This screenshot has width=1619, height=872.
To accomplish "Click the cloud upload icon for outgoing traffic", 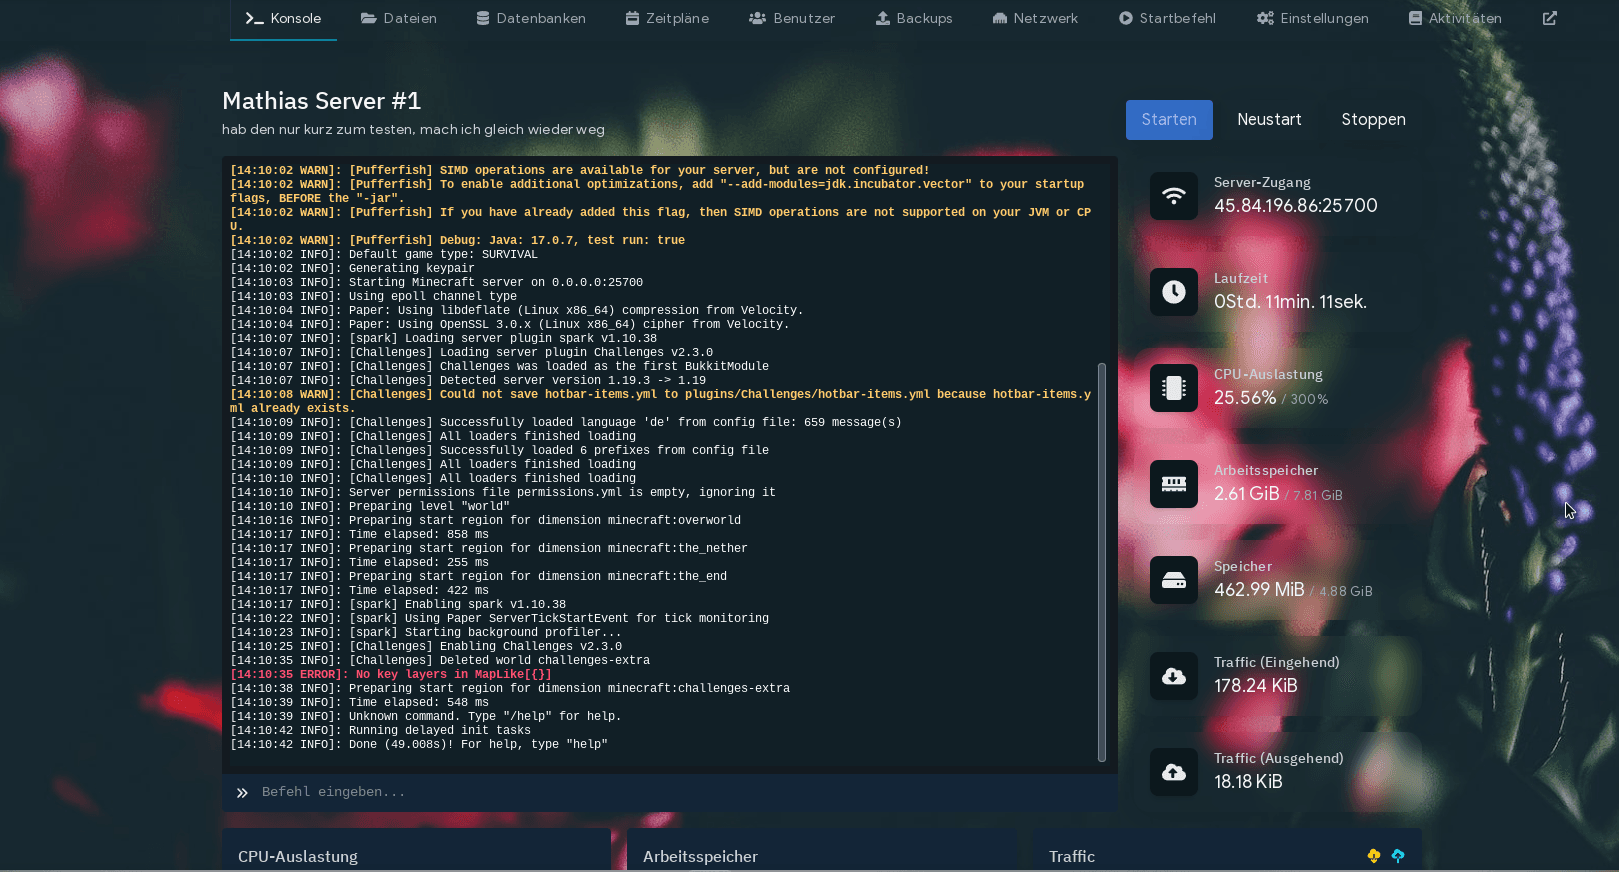I will (1174, 772).
